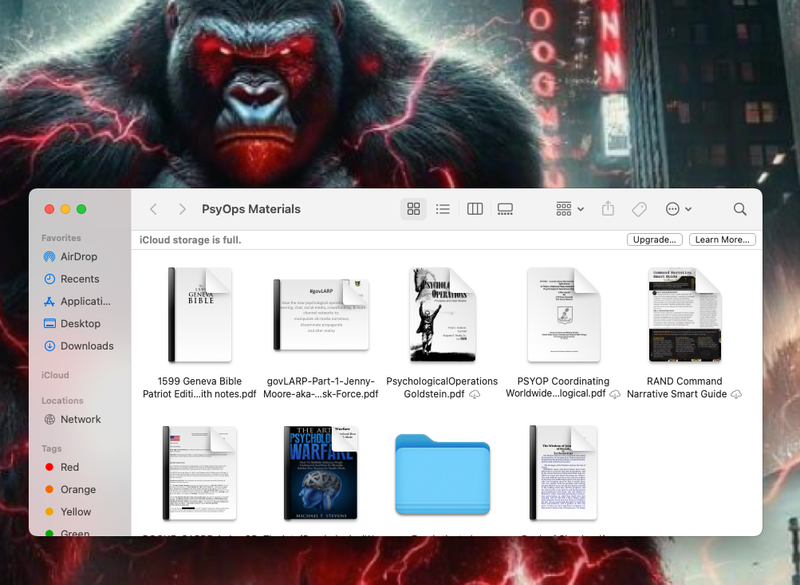Open the Group By dropdown

570,209
